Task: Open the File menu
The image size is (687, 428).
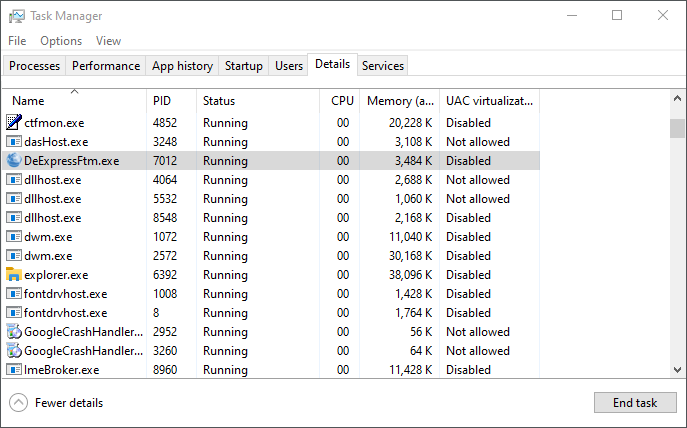Action: [17, 41]
